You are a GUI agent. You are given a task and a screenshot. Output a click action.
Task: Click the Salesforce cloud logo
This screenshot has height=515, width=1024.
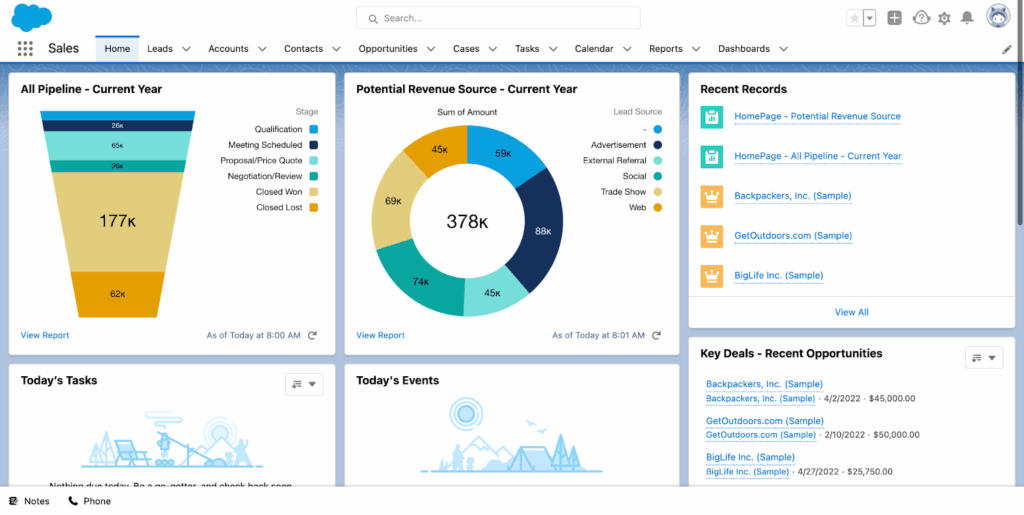(x=31, y=17)
